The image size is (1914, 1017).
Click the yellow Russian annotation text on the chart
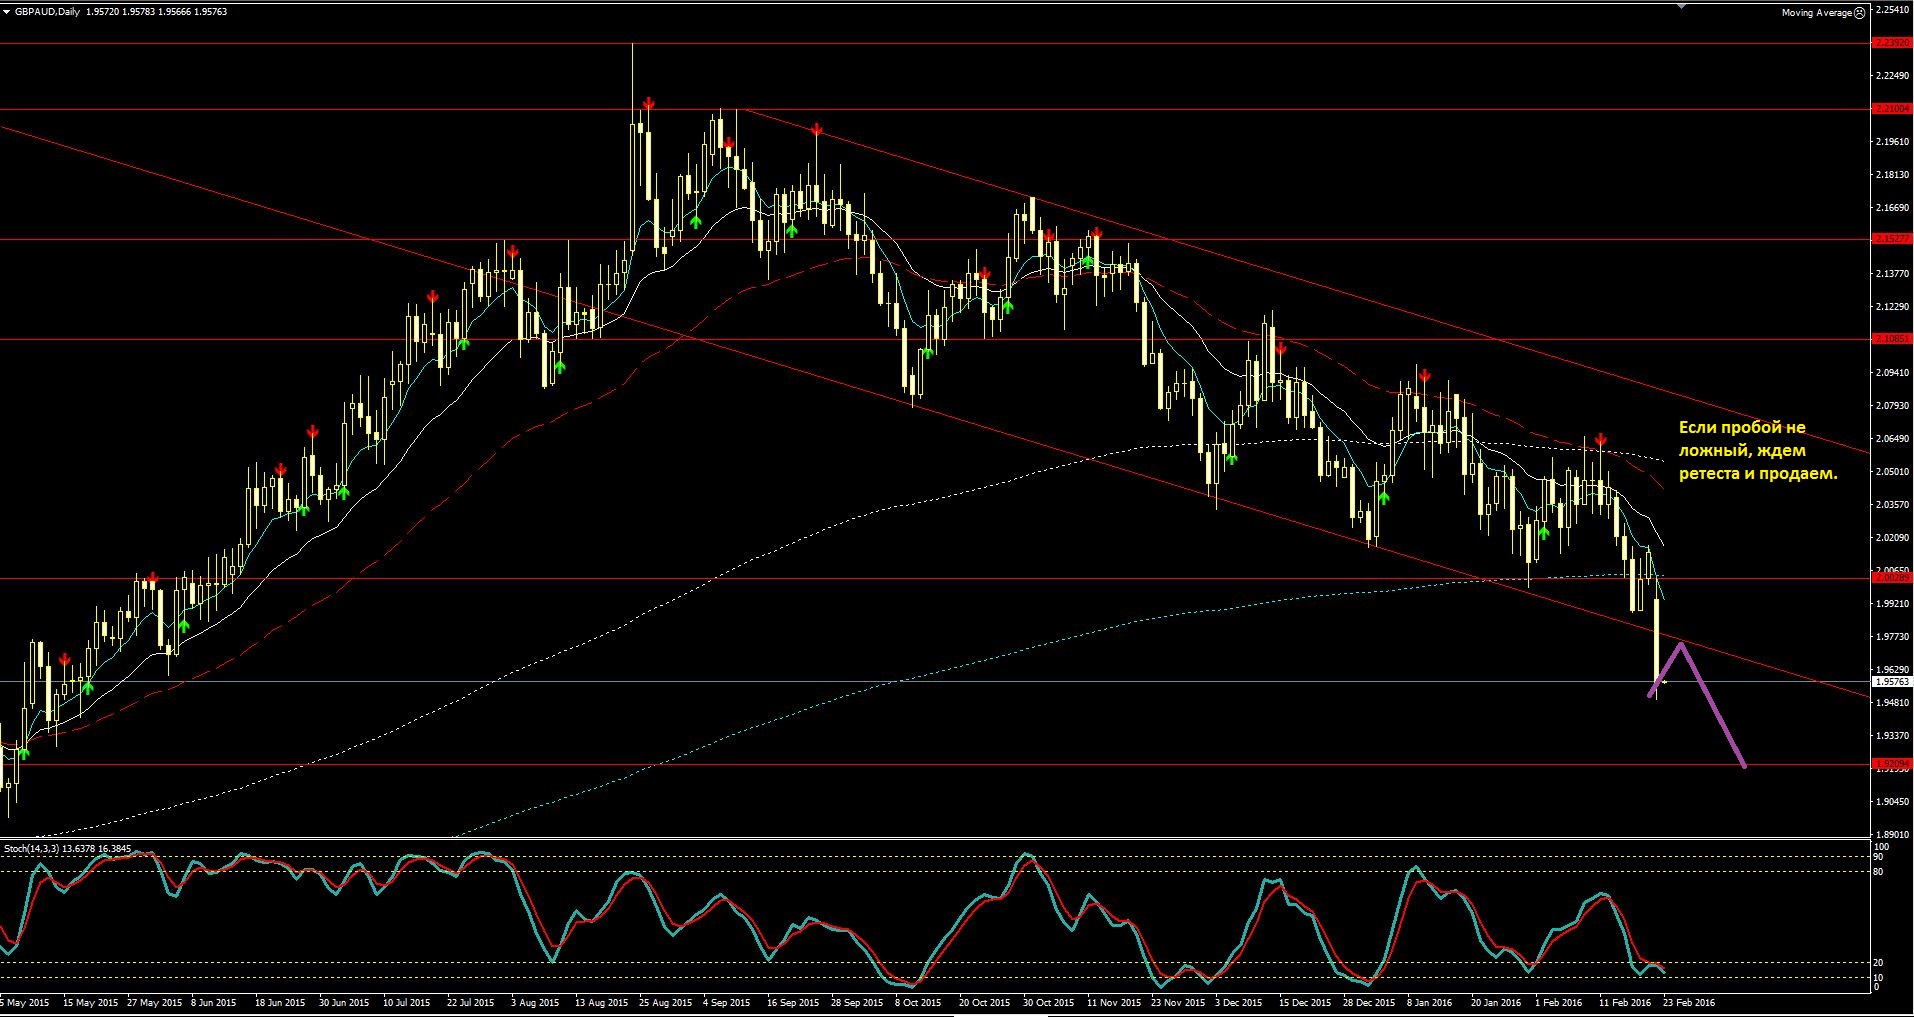1758,450
